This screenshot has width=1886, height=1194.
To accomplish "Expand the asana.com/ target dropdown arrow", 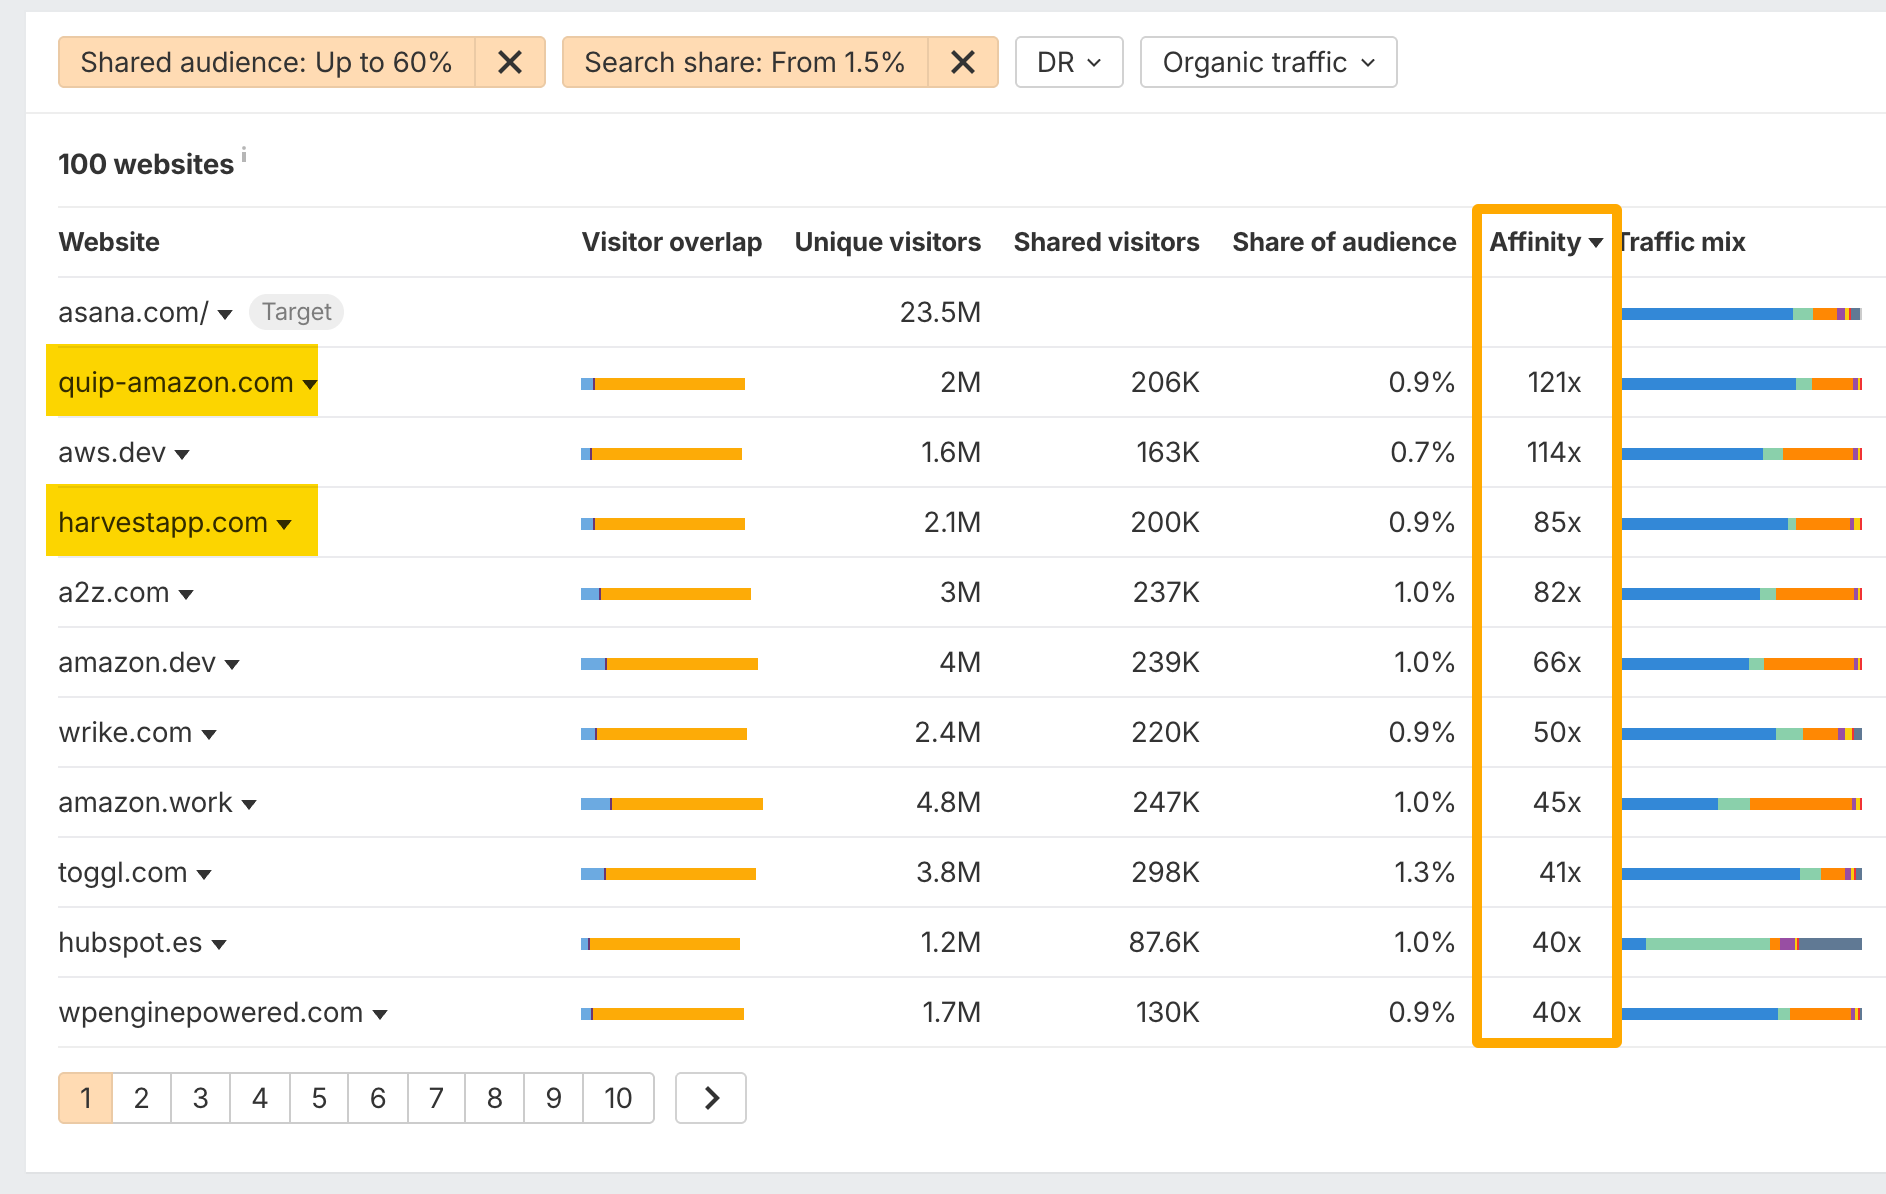I will click(225, 314).
